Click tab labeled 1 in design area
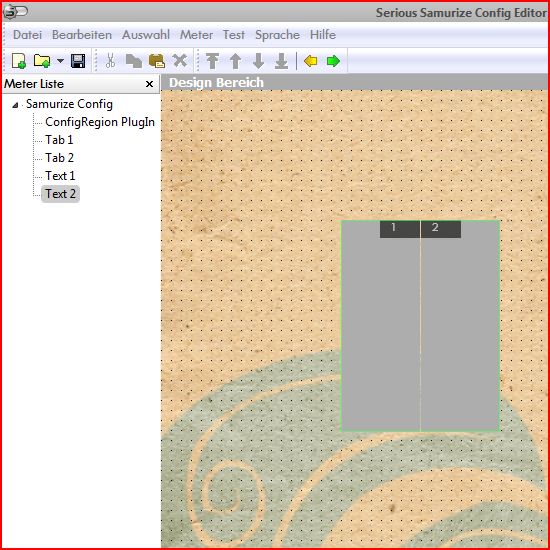The width and height of the screenshot is (550, 550). [x=400, y=229]
